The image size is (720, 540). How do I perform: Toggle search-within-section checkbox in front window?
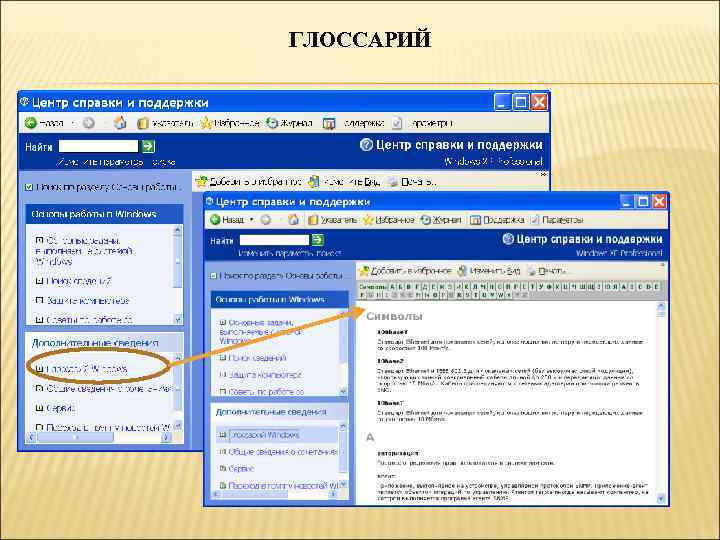click(x=213, y=276)
